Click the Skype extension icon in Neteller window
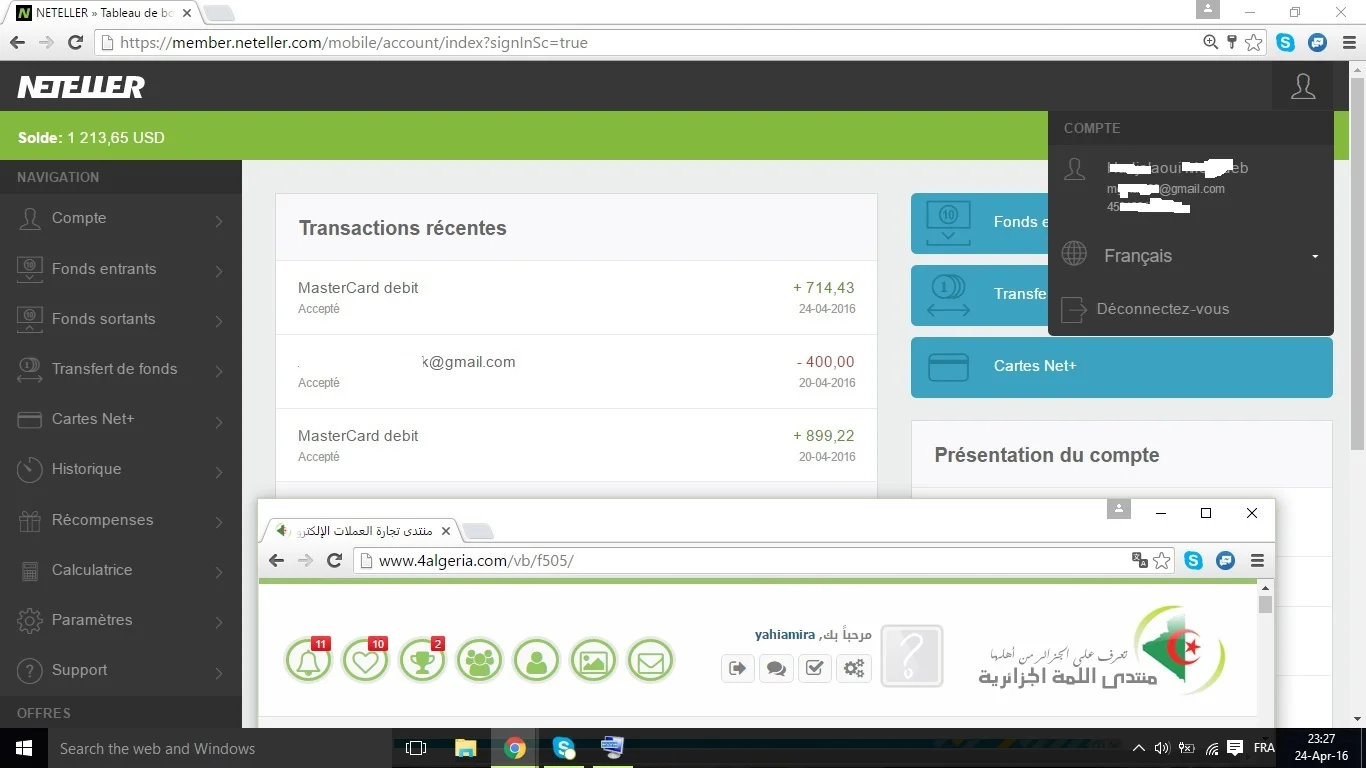This screenshot has height=768, width=1366. pos(1285,42)
